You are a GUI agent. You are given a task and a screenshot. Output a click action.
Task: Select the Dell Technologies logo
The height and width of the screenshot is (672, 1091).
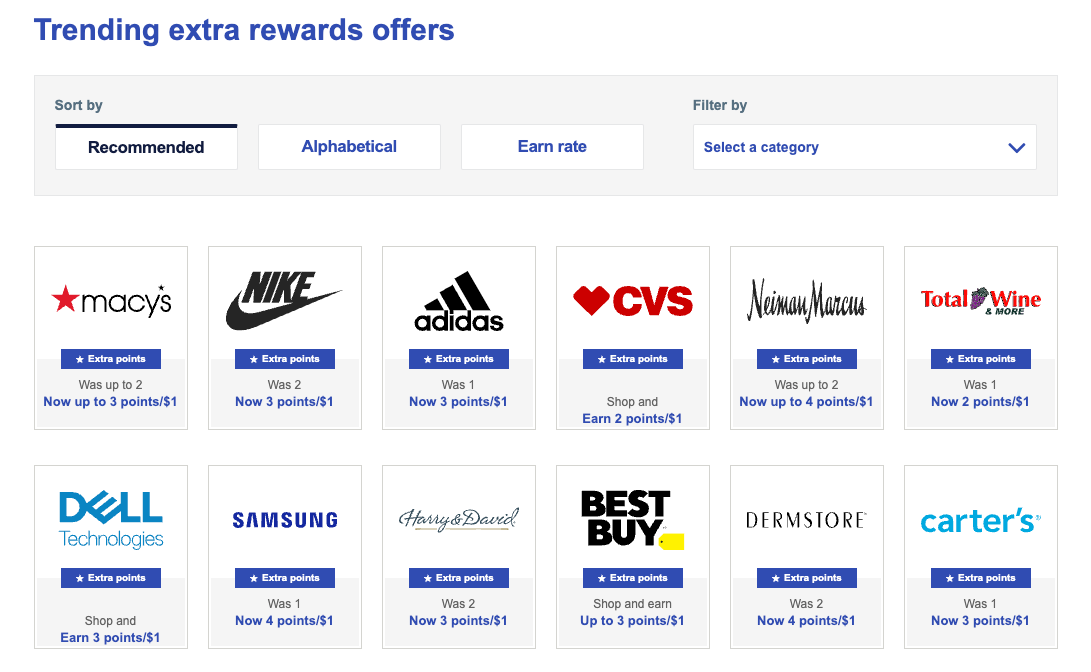coord(111,520)
